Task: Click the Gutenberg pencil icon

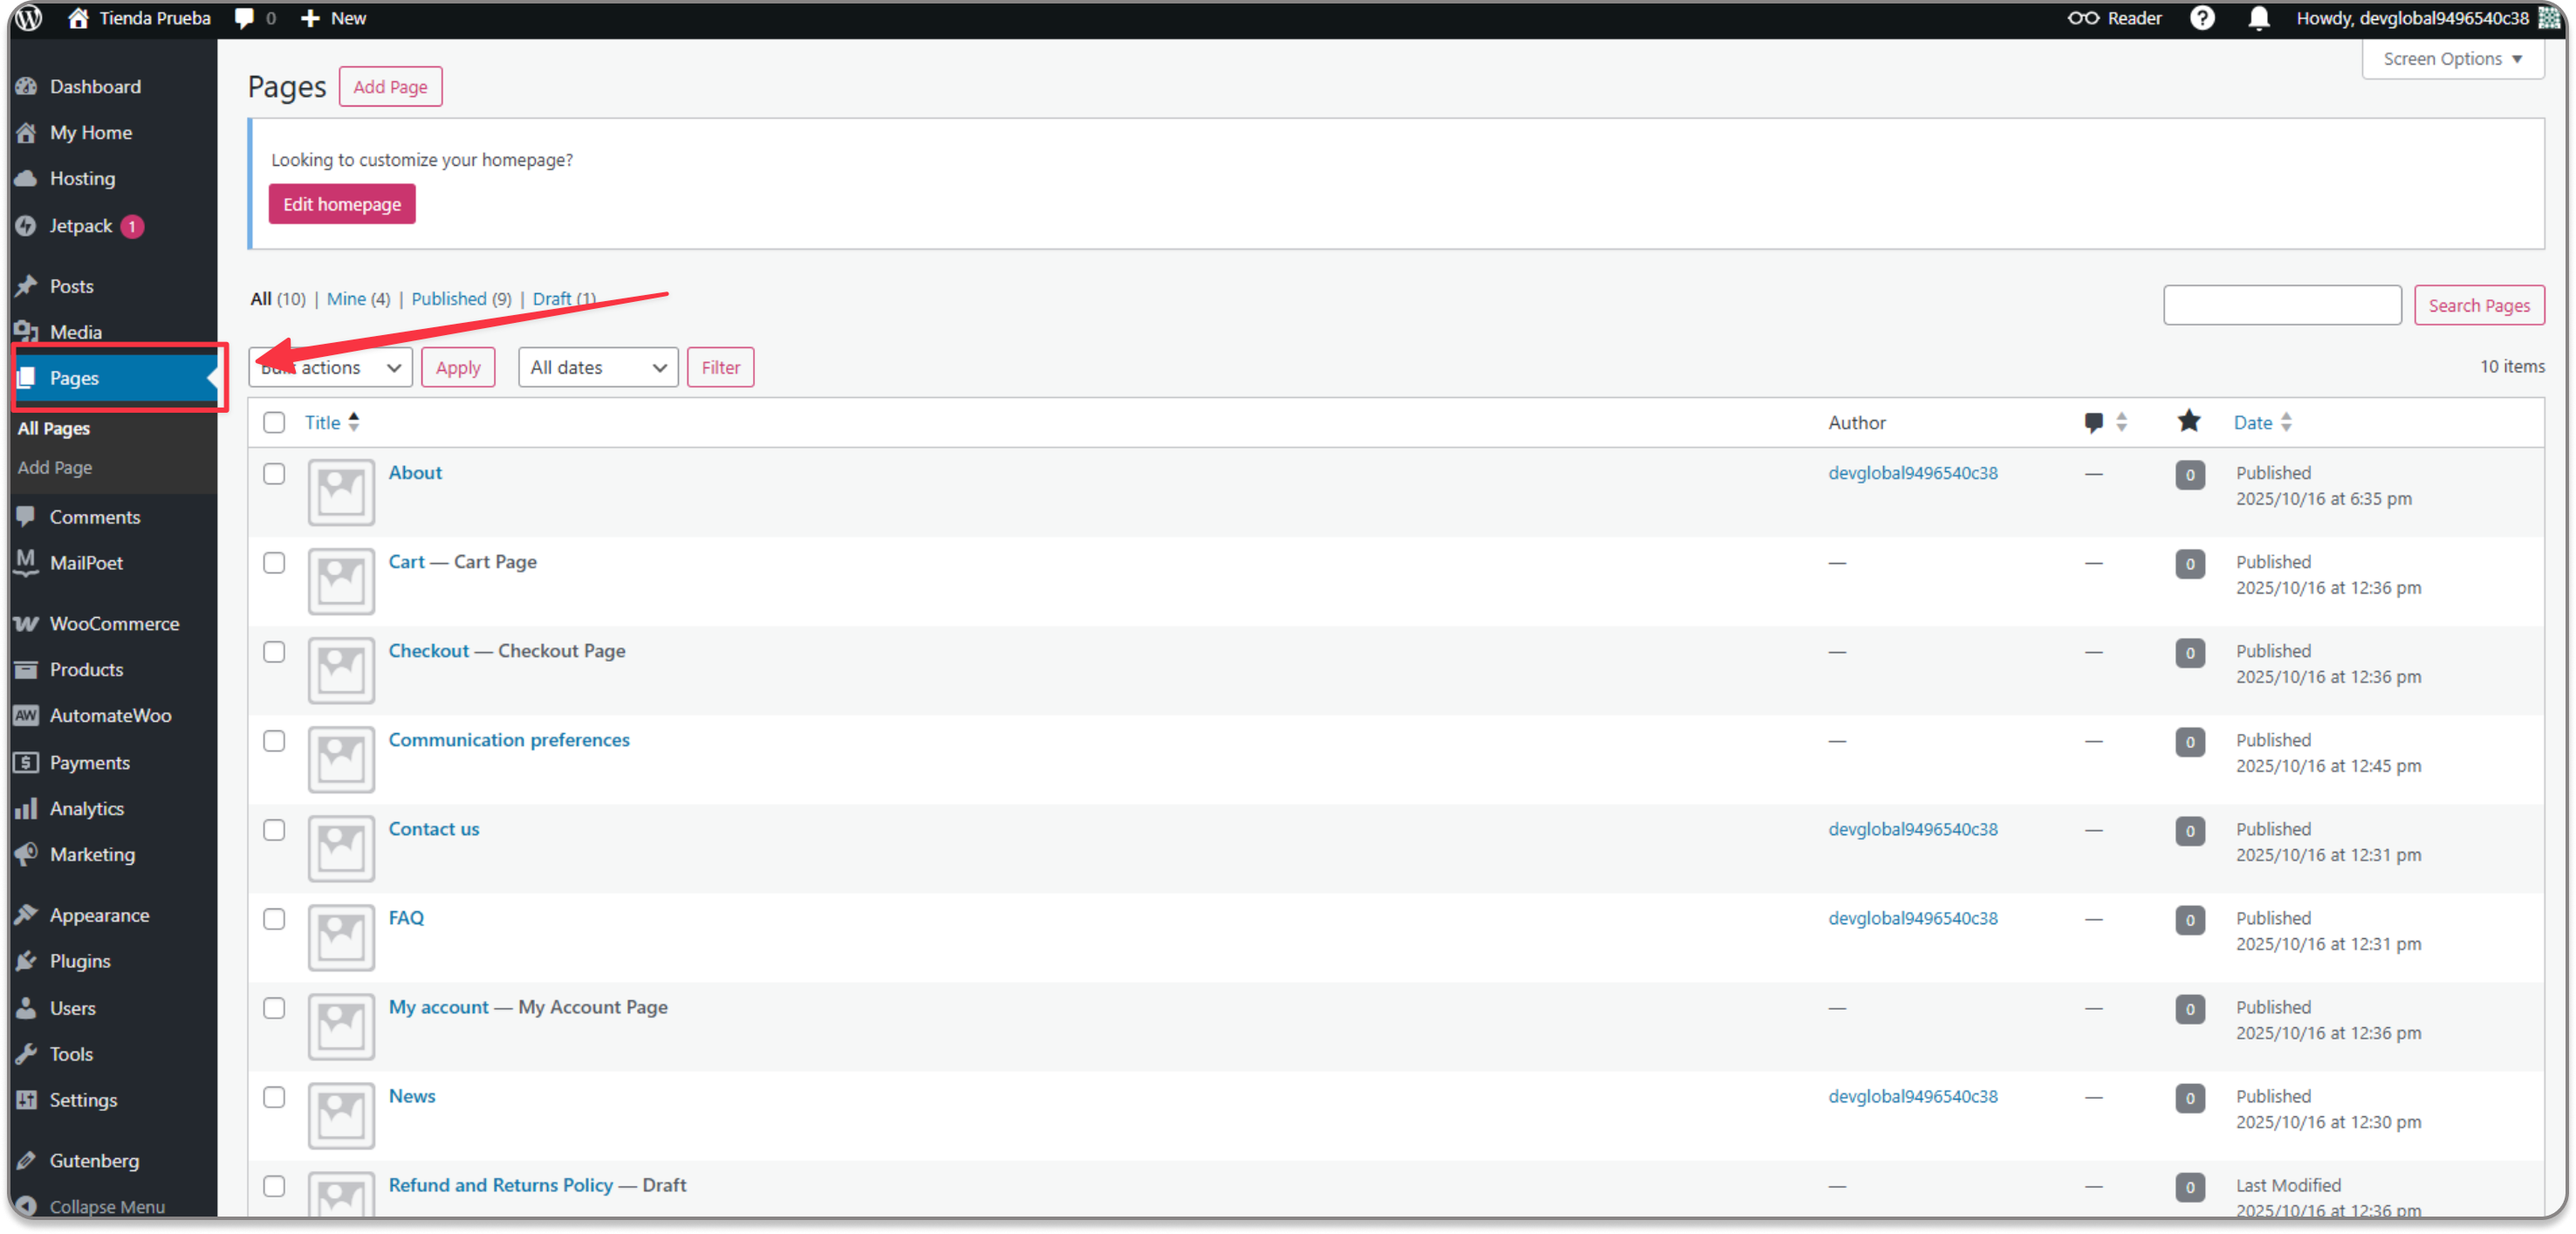Action: tap(27, 1161)
